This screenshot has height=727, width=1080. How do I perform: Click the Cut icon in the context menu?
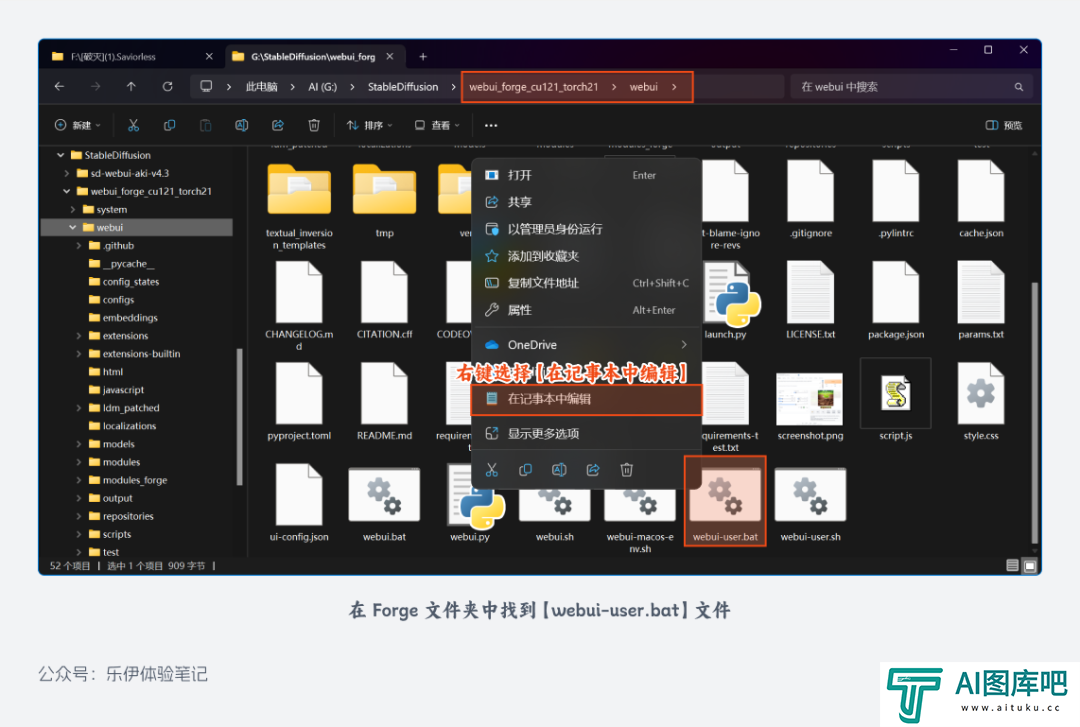pyautogui.click(x=492, y=470)
